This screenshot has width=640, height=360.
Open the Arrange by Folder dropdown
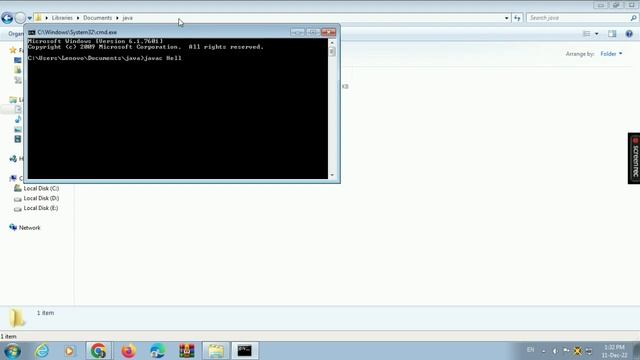611,54
